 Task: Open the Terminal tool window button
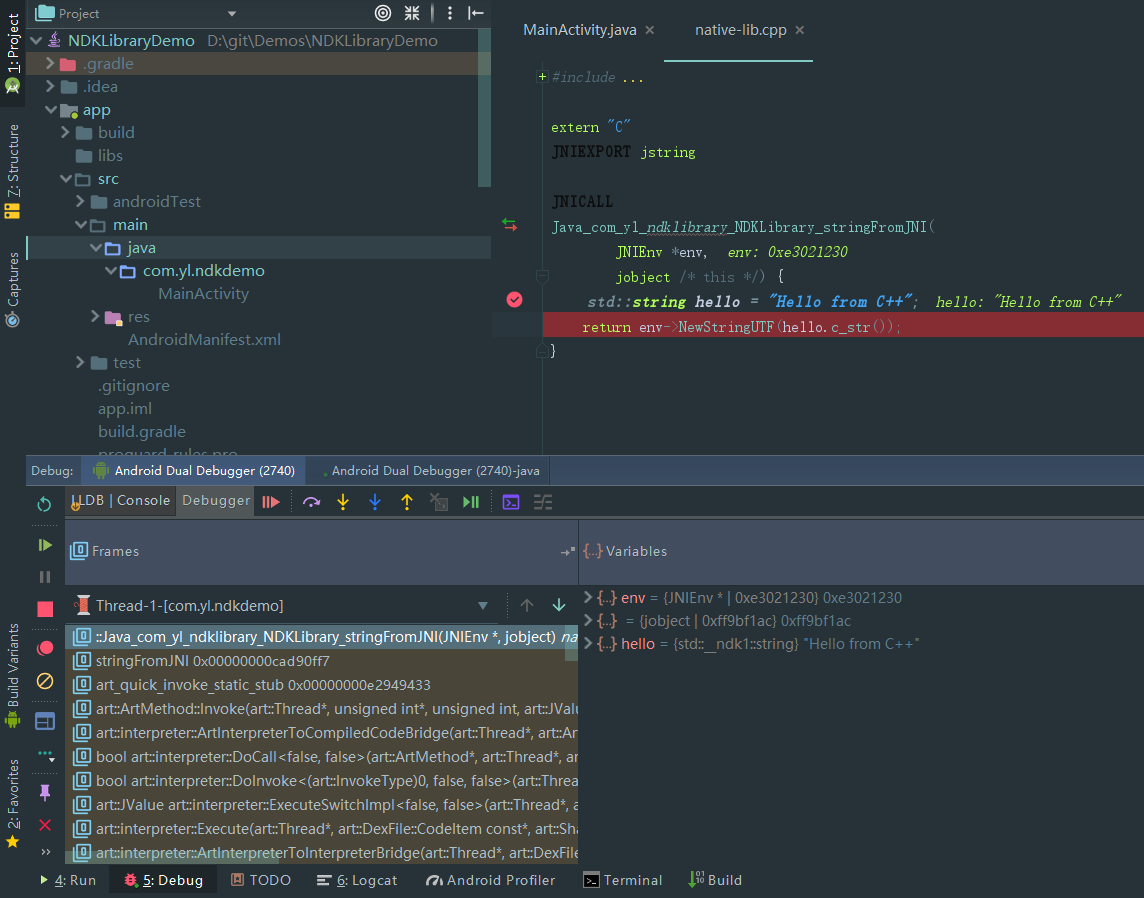coord(623,880)
